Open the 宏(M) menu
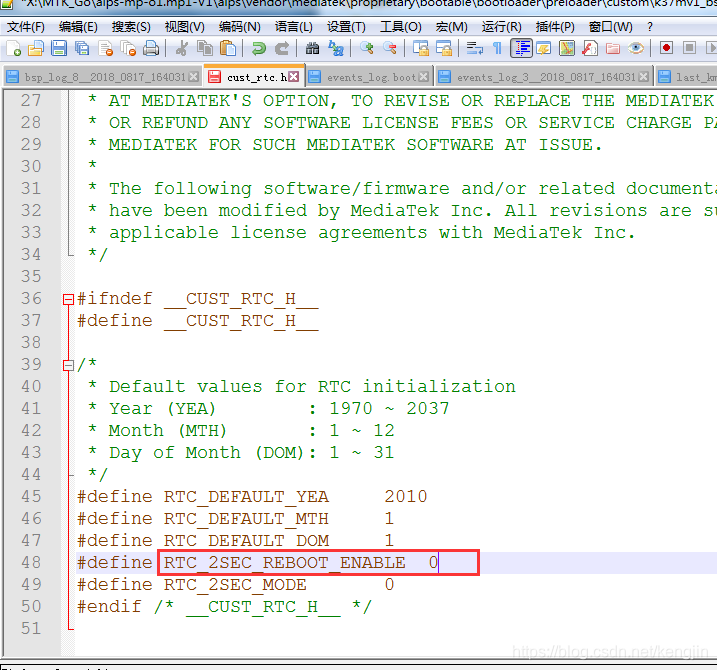The width and height of the screenshot is (717, 670). point(451,27)
